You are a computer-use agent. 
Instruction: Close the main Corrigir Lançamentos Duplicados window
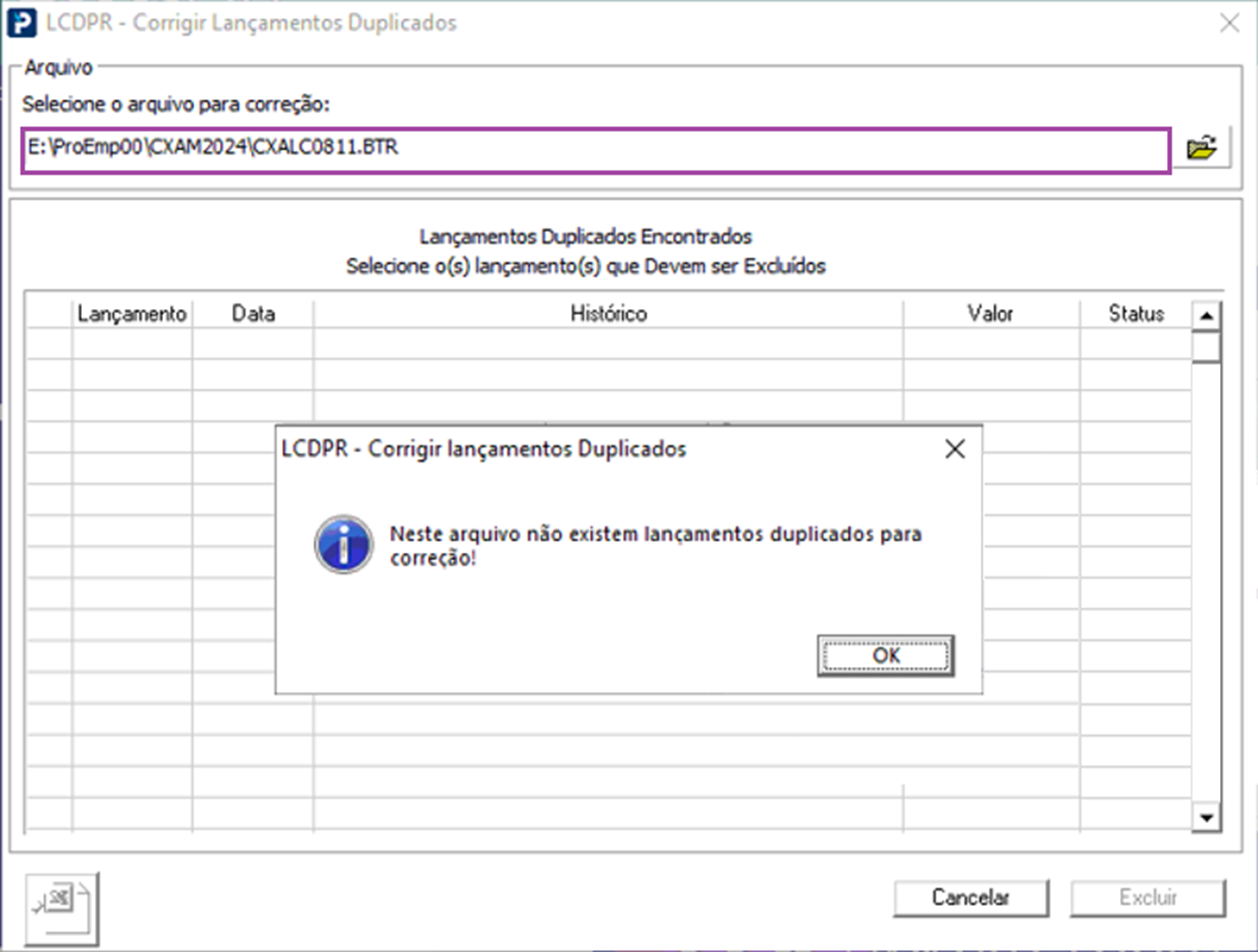click(x=1229, y=23)
